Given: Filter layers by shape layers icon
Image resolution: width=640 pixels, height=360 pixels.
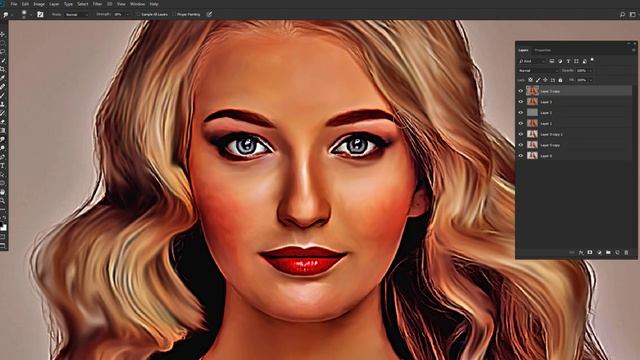Looking at the screenshot, I should tap(576, 61).
